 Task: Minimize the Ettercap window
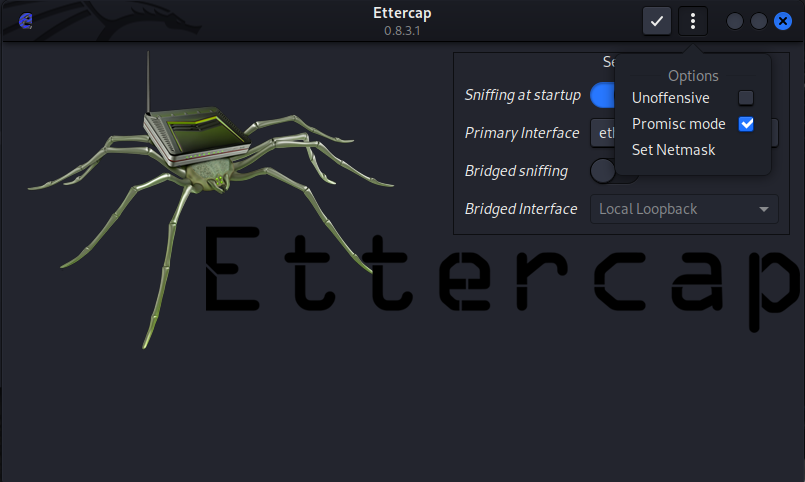[x=735, y=21]
